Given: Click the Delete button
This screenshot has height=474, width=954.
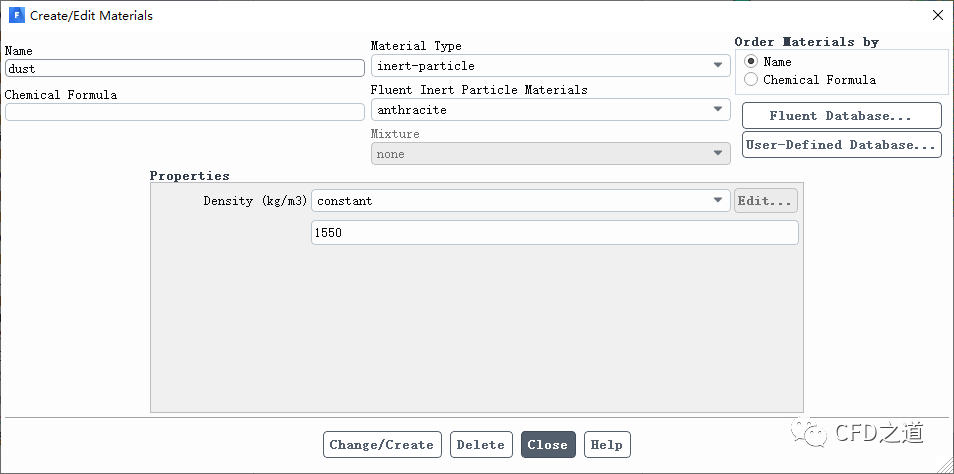Looking at the screenshot, I should click(x=481, y=445).
